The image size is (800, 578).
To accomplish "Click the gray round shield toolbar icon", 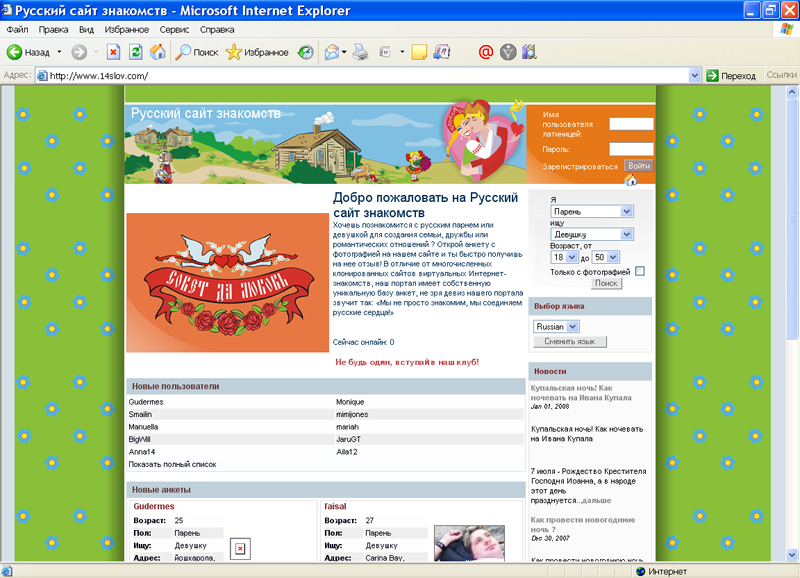I will pos(508,52).
